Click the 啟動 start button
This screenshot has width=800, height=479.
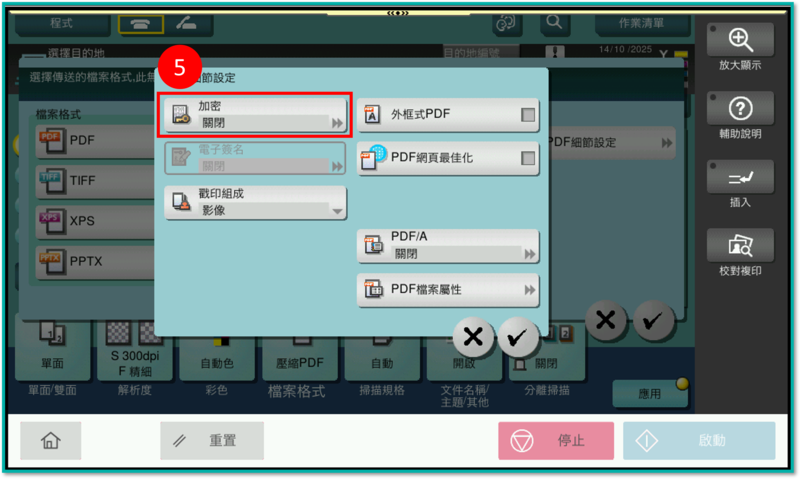[699, 441]
